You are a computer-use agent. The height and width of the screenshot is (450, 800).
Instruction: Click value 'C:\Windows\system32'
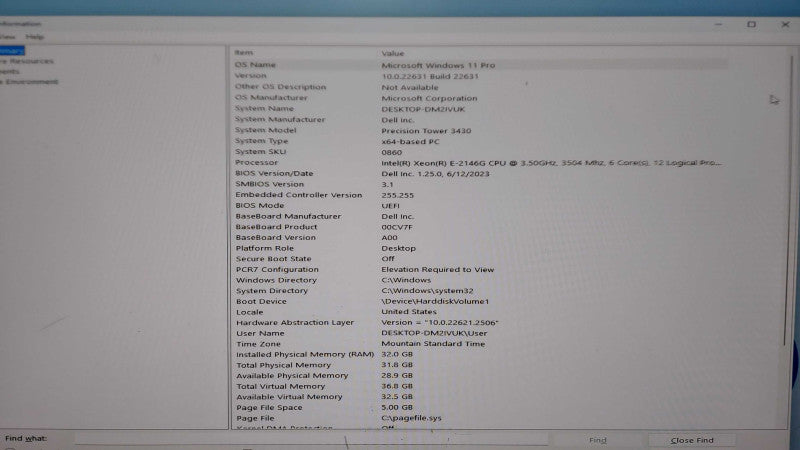[428, 290]
